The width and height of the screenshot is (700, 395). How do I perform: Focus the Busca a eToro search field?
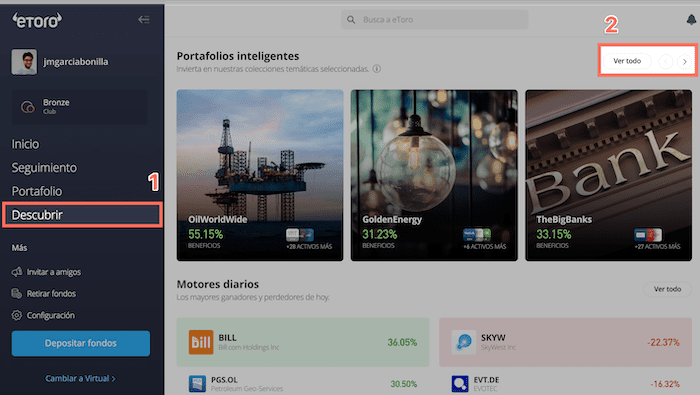(434, 20)
